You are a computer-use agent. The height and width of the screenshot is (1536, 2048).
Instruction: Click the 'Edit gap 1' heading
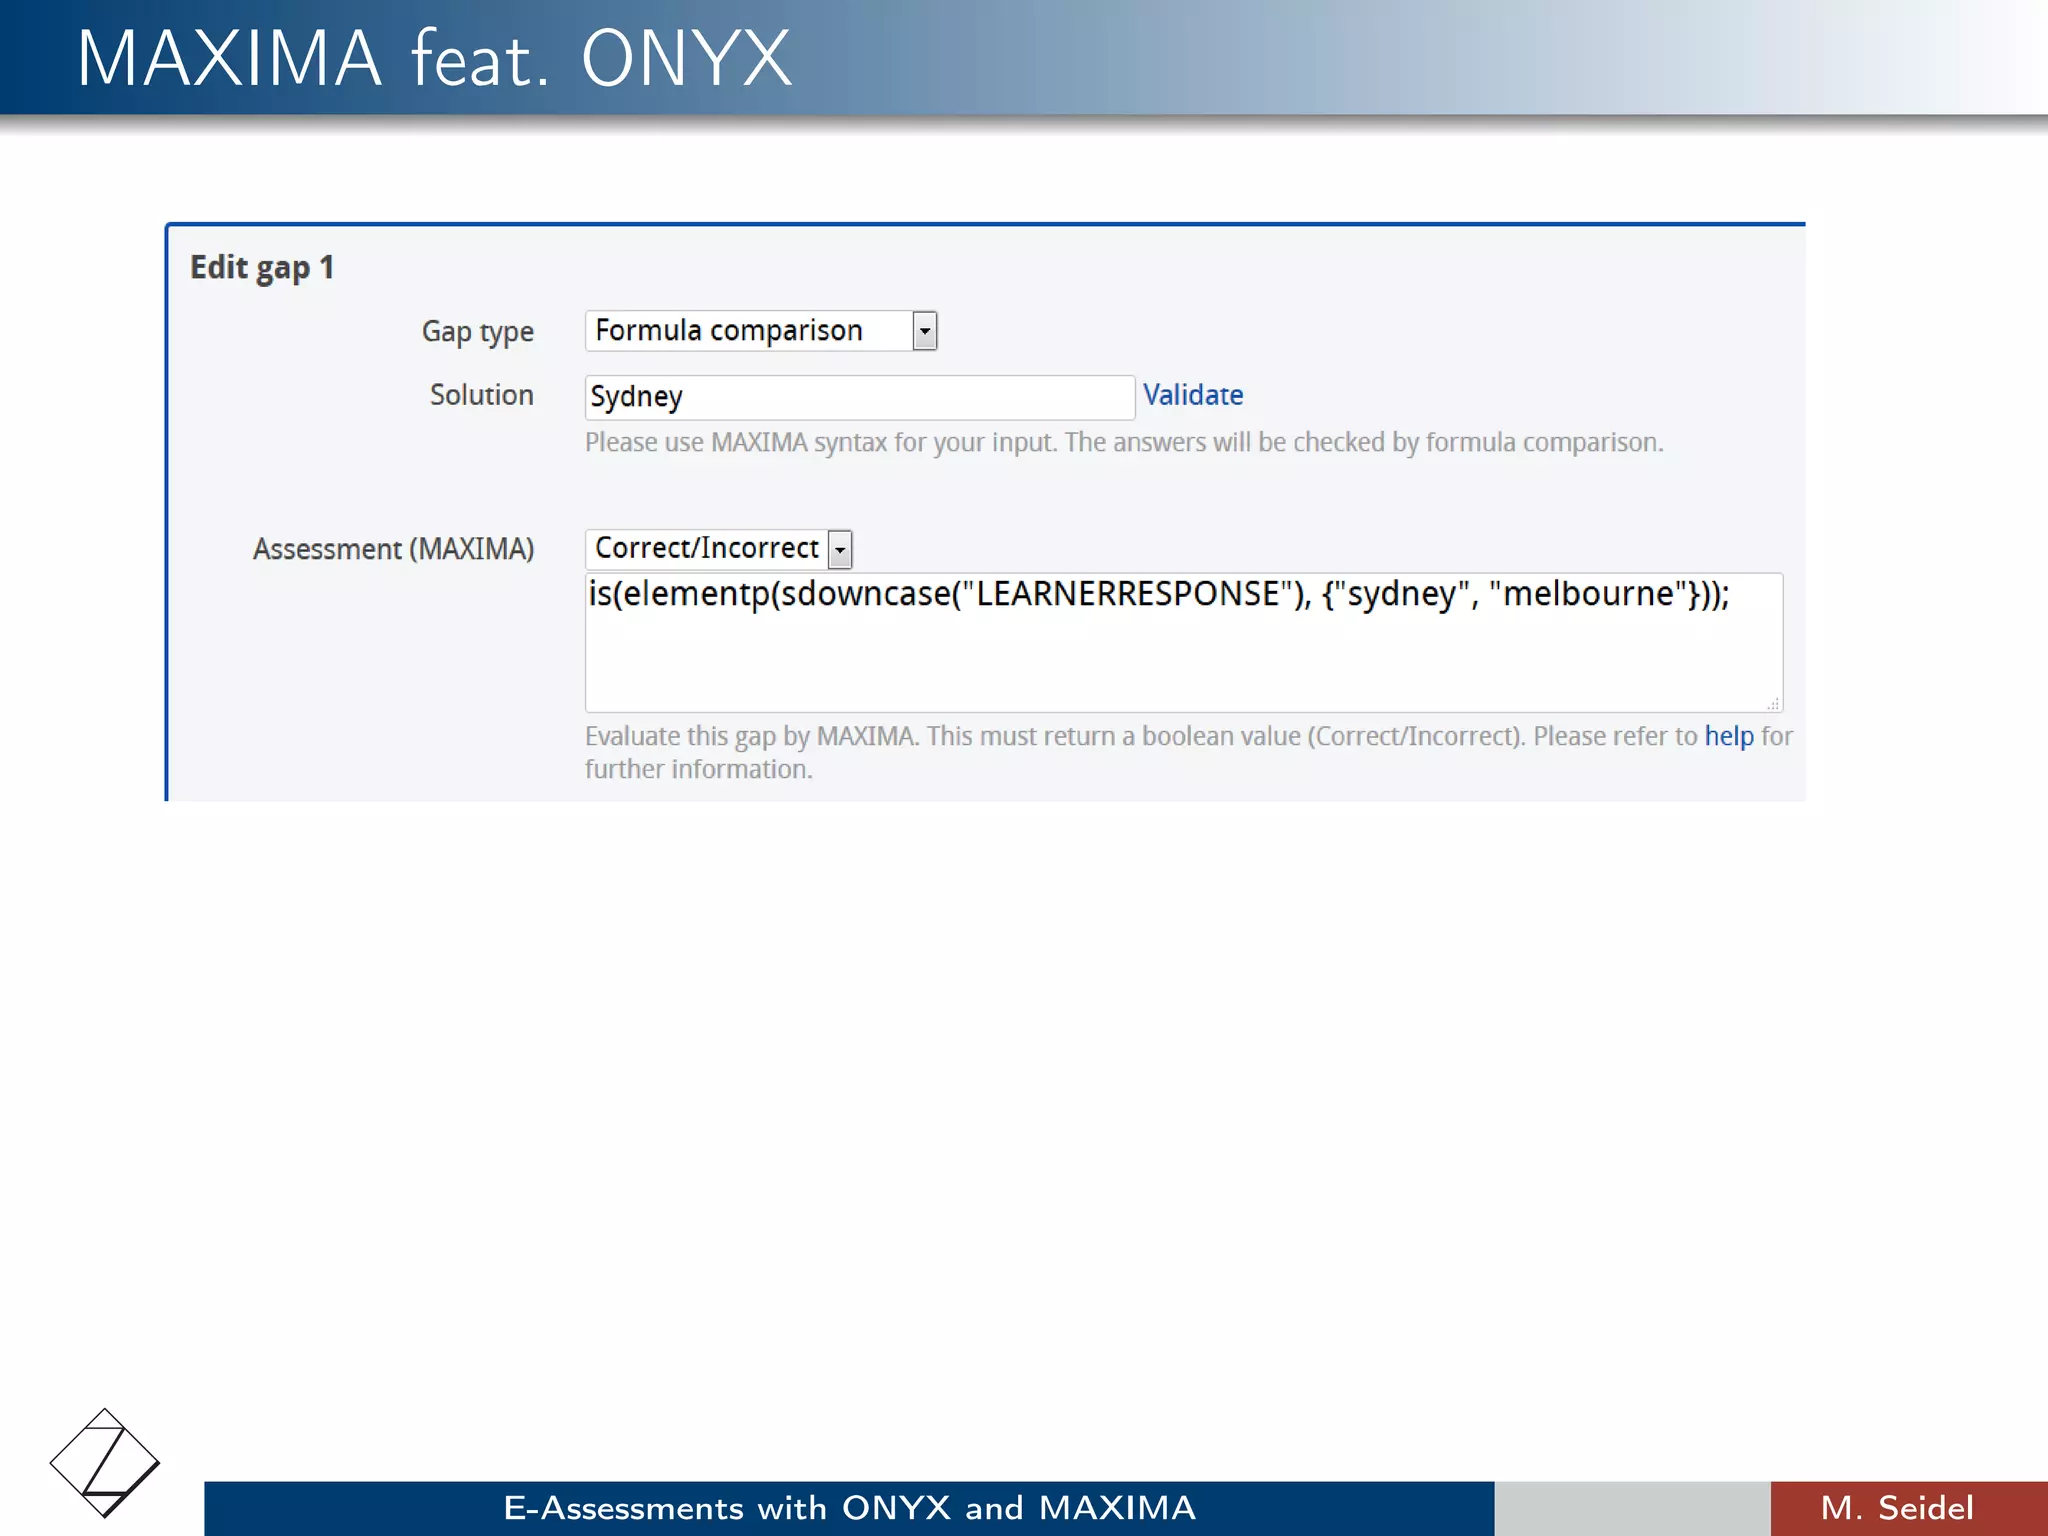click(x=262, y=268)
